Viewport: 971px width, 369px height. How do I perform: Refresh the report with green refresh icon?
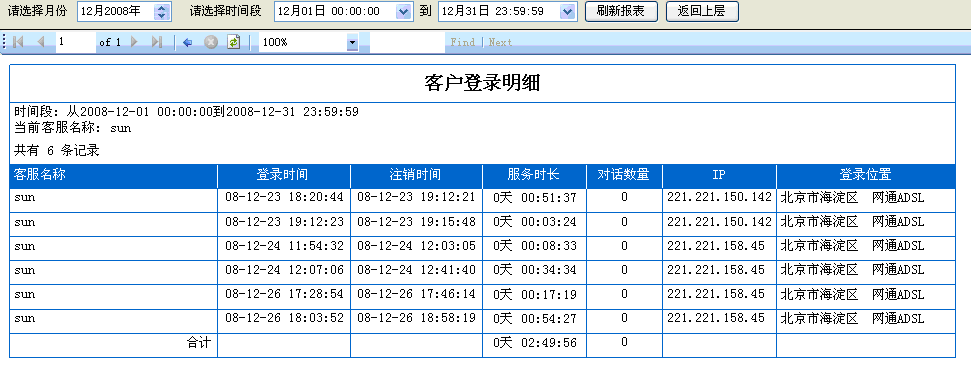[233, 42]
